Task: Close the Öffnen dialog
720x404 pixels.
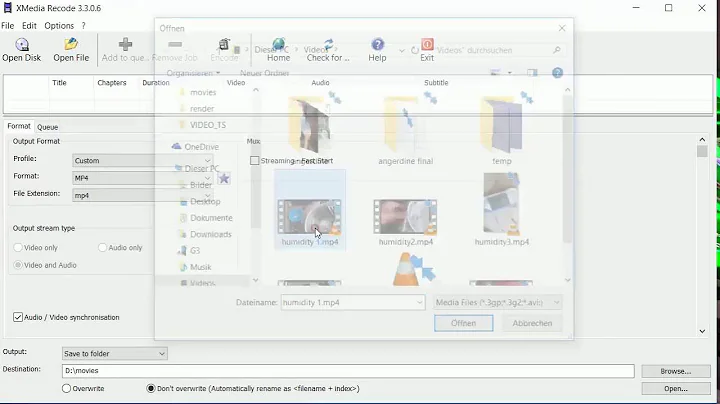Action: (x=562, y=28)
